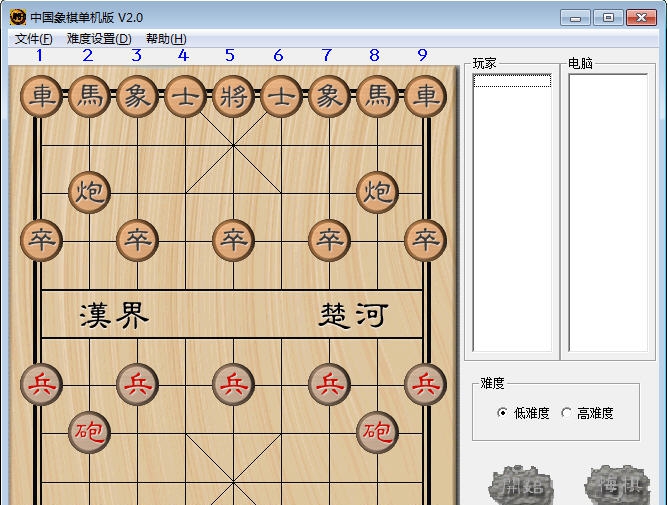Undo a move with 悔棋 stone button
This screenshot has width=668, height=505.
click(x=618, y=486)
